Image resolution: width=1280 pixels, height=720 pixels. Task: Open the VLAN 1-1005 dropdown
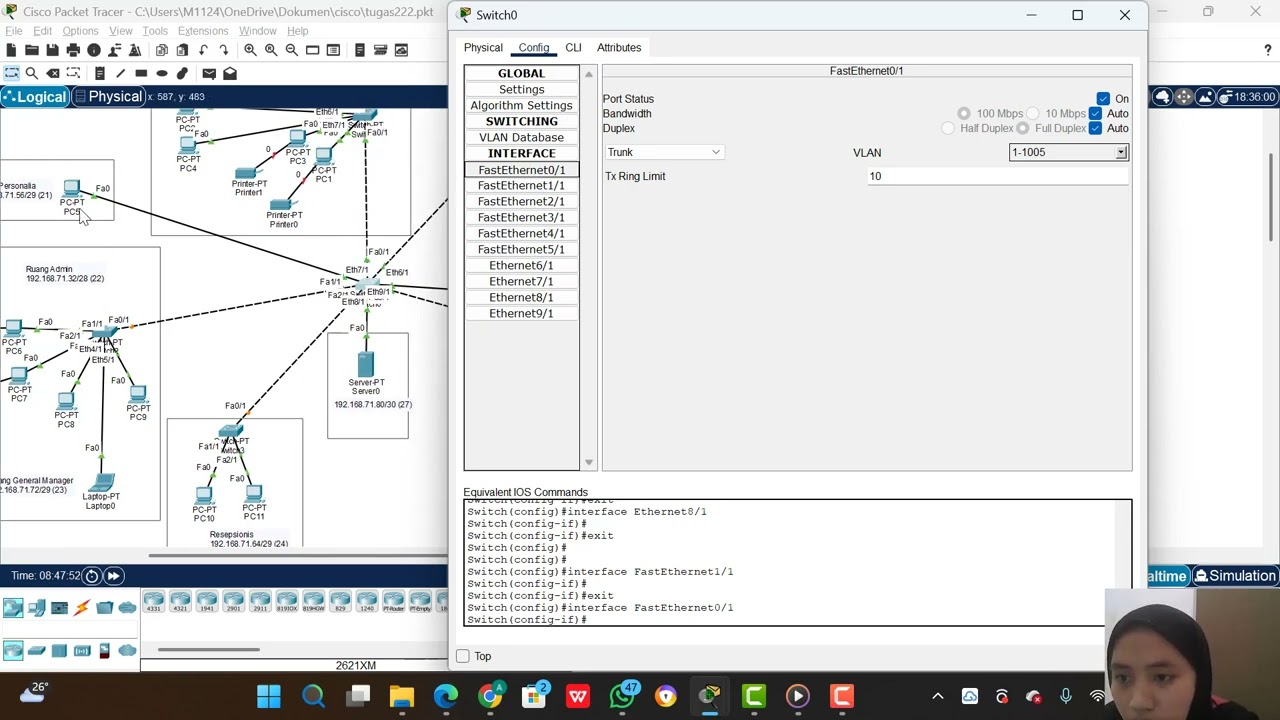(x=1068, y=152)
